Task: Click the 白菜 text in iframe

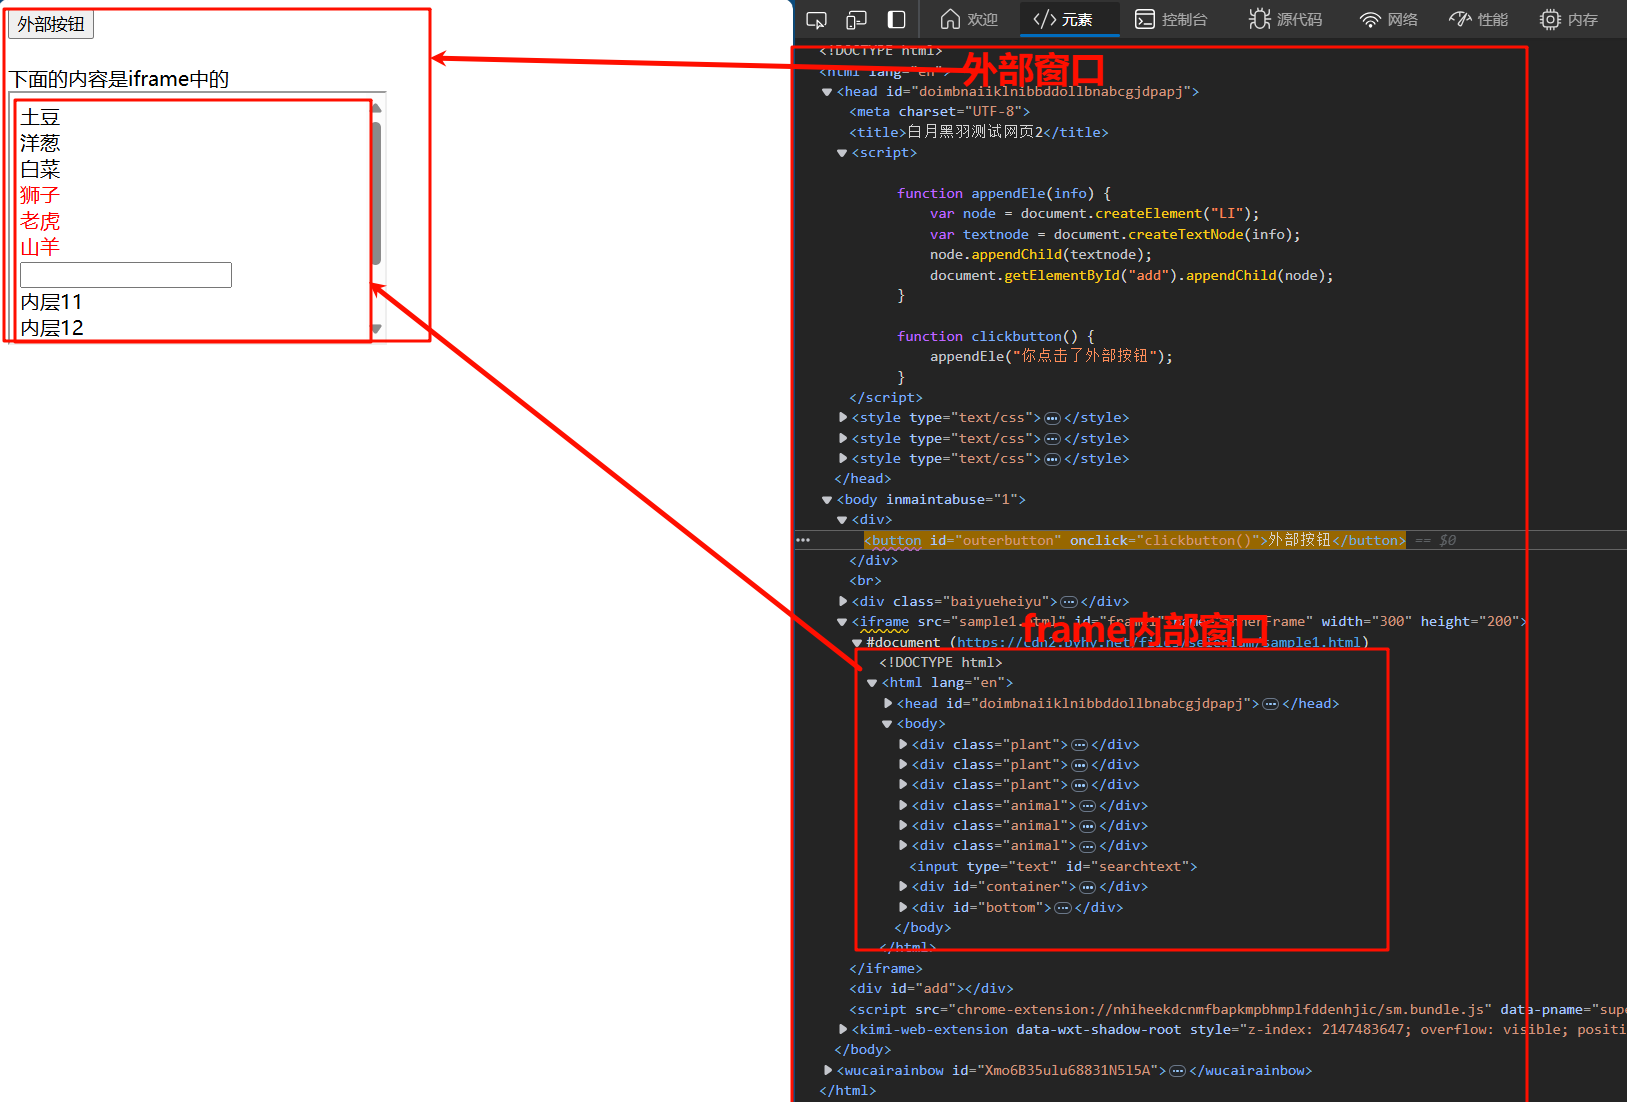Action: 40,170
